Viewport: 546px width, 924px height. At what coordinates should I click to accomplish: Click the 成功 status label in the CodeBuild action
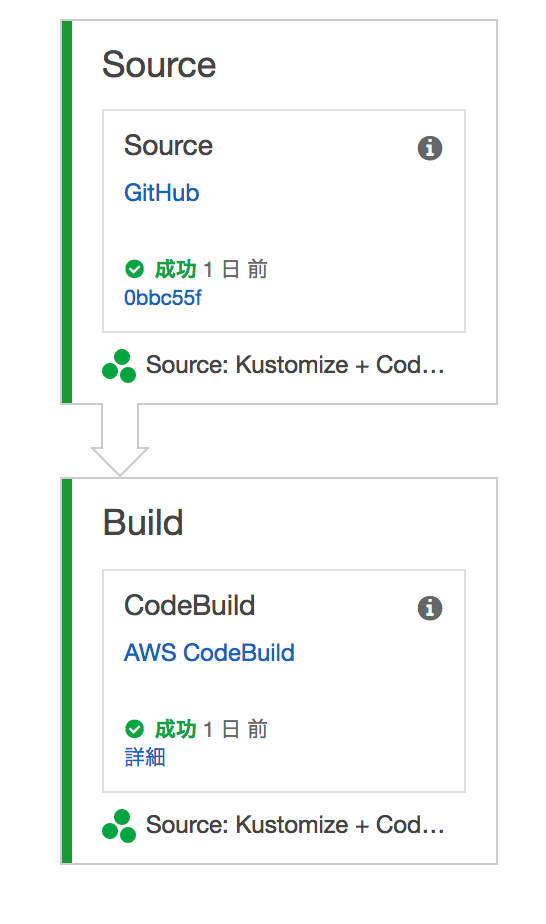click(175, 729)
